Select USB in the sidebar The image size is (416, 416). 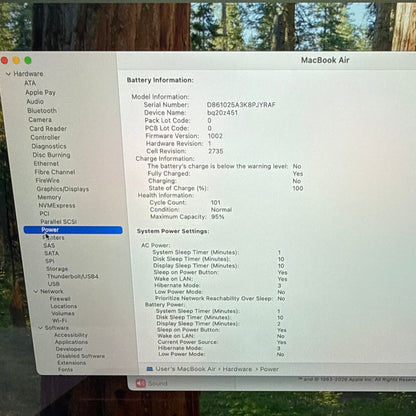(54, 284)
